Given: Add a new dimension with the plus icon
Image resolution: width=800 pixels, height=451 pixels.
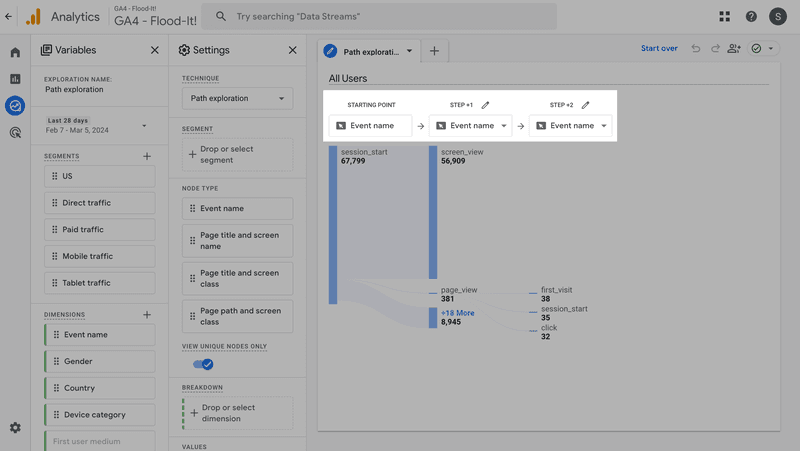Looking at the screenshot, I should click(147, 314).
